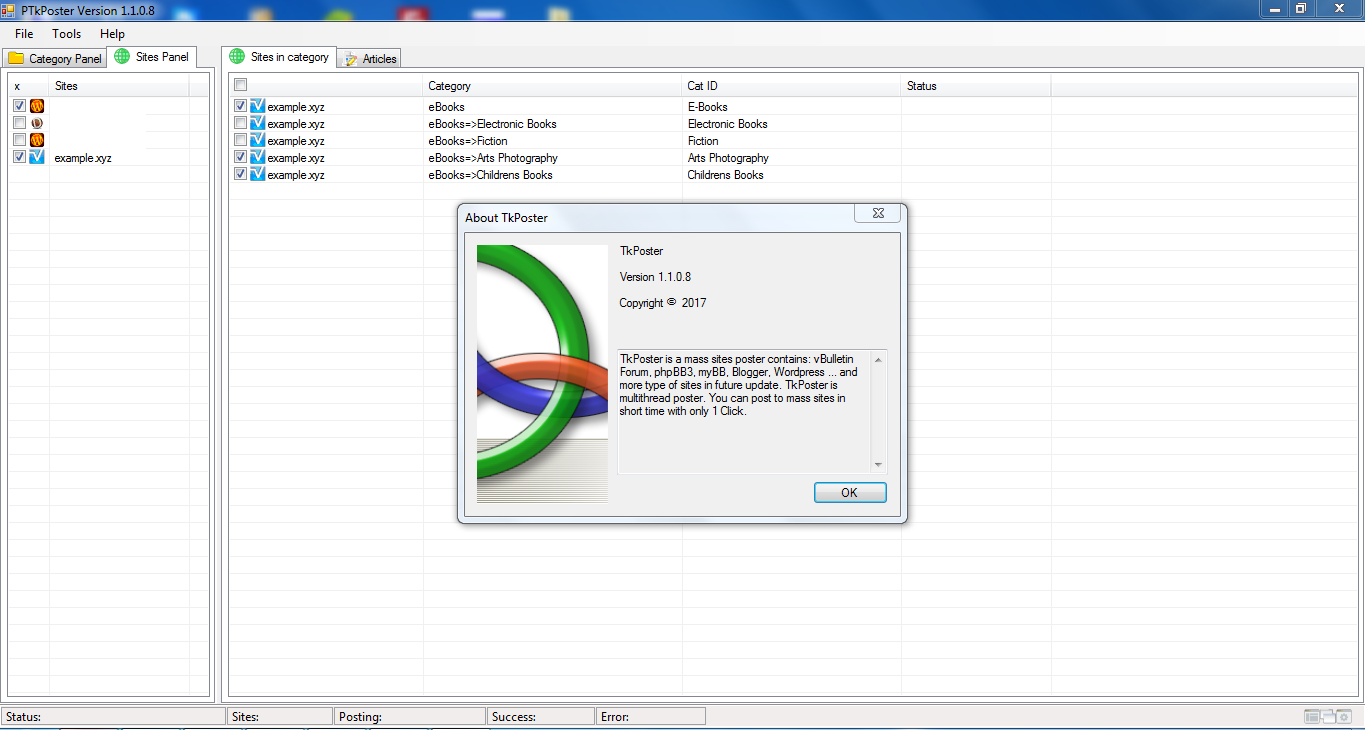1365x730 pixels.
Task: Click OK in the About TkPoster dialog
Action: tap(850, 492)
